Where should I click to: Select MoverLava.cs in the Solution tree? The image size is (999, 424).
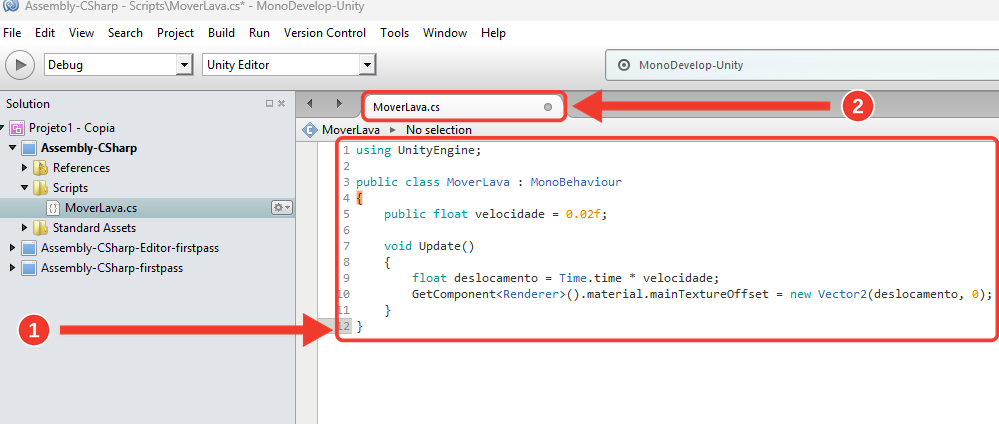(101, 208)
